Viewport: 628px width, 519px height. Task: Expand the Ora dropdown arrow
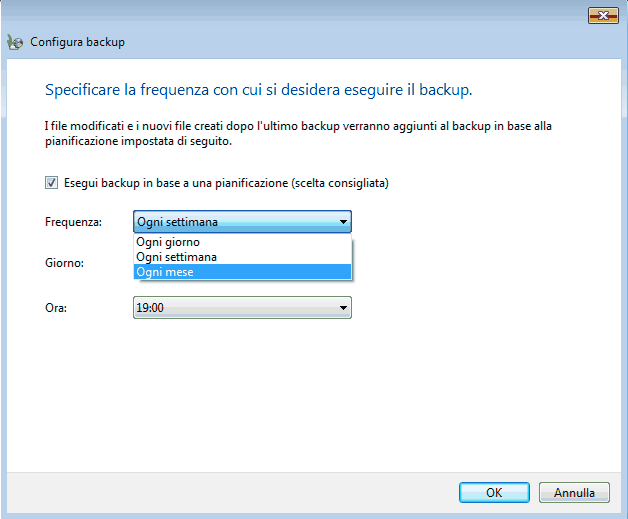tap(343, 309)
